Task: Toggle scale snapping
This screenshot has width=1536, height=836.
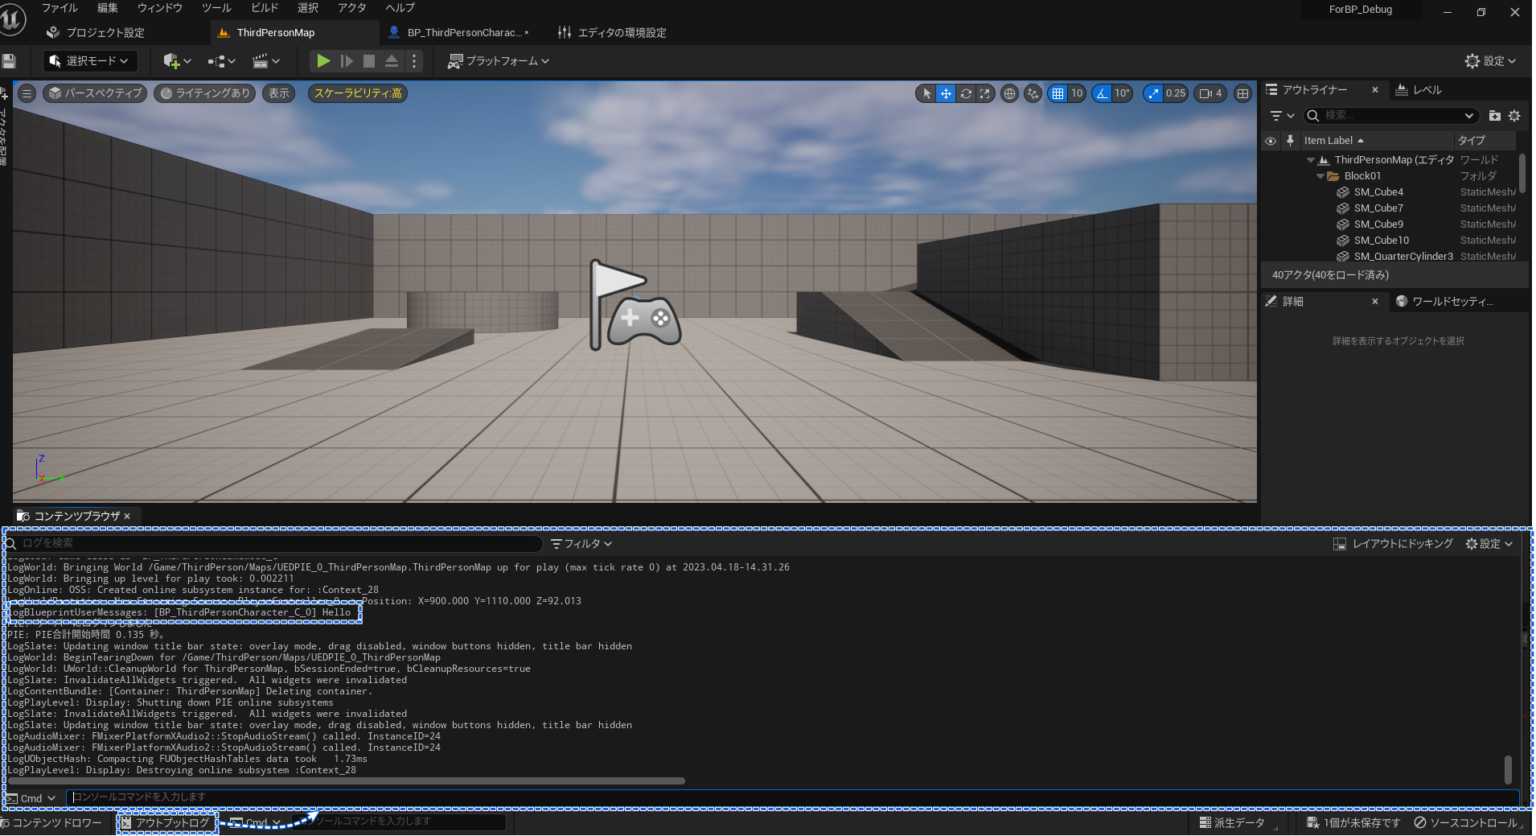Action: pyautogui.click(x=1152, y=93)
